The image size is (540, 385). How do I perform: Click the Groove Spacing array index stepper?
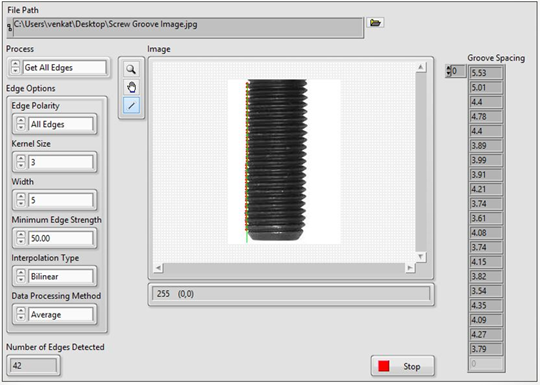pos(448,71)
